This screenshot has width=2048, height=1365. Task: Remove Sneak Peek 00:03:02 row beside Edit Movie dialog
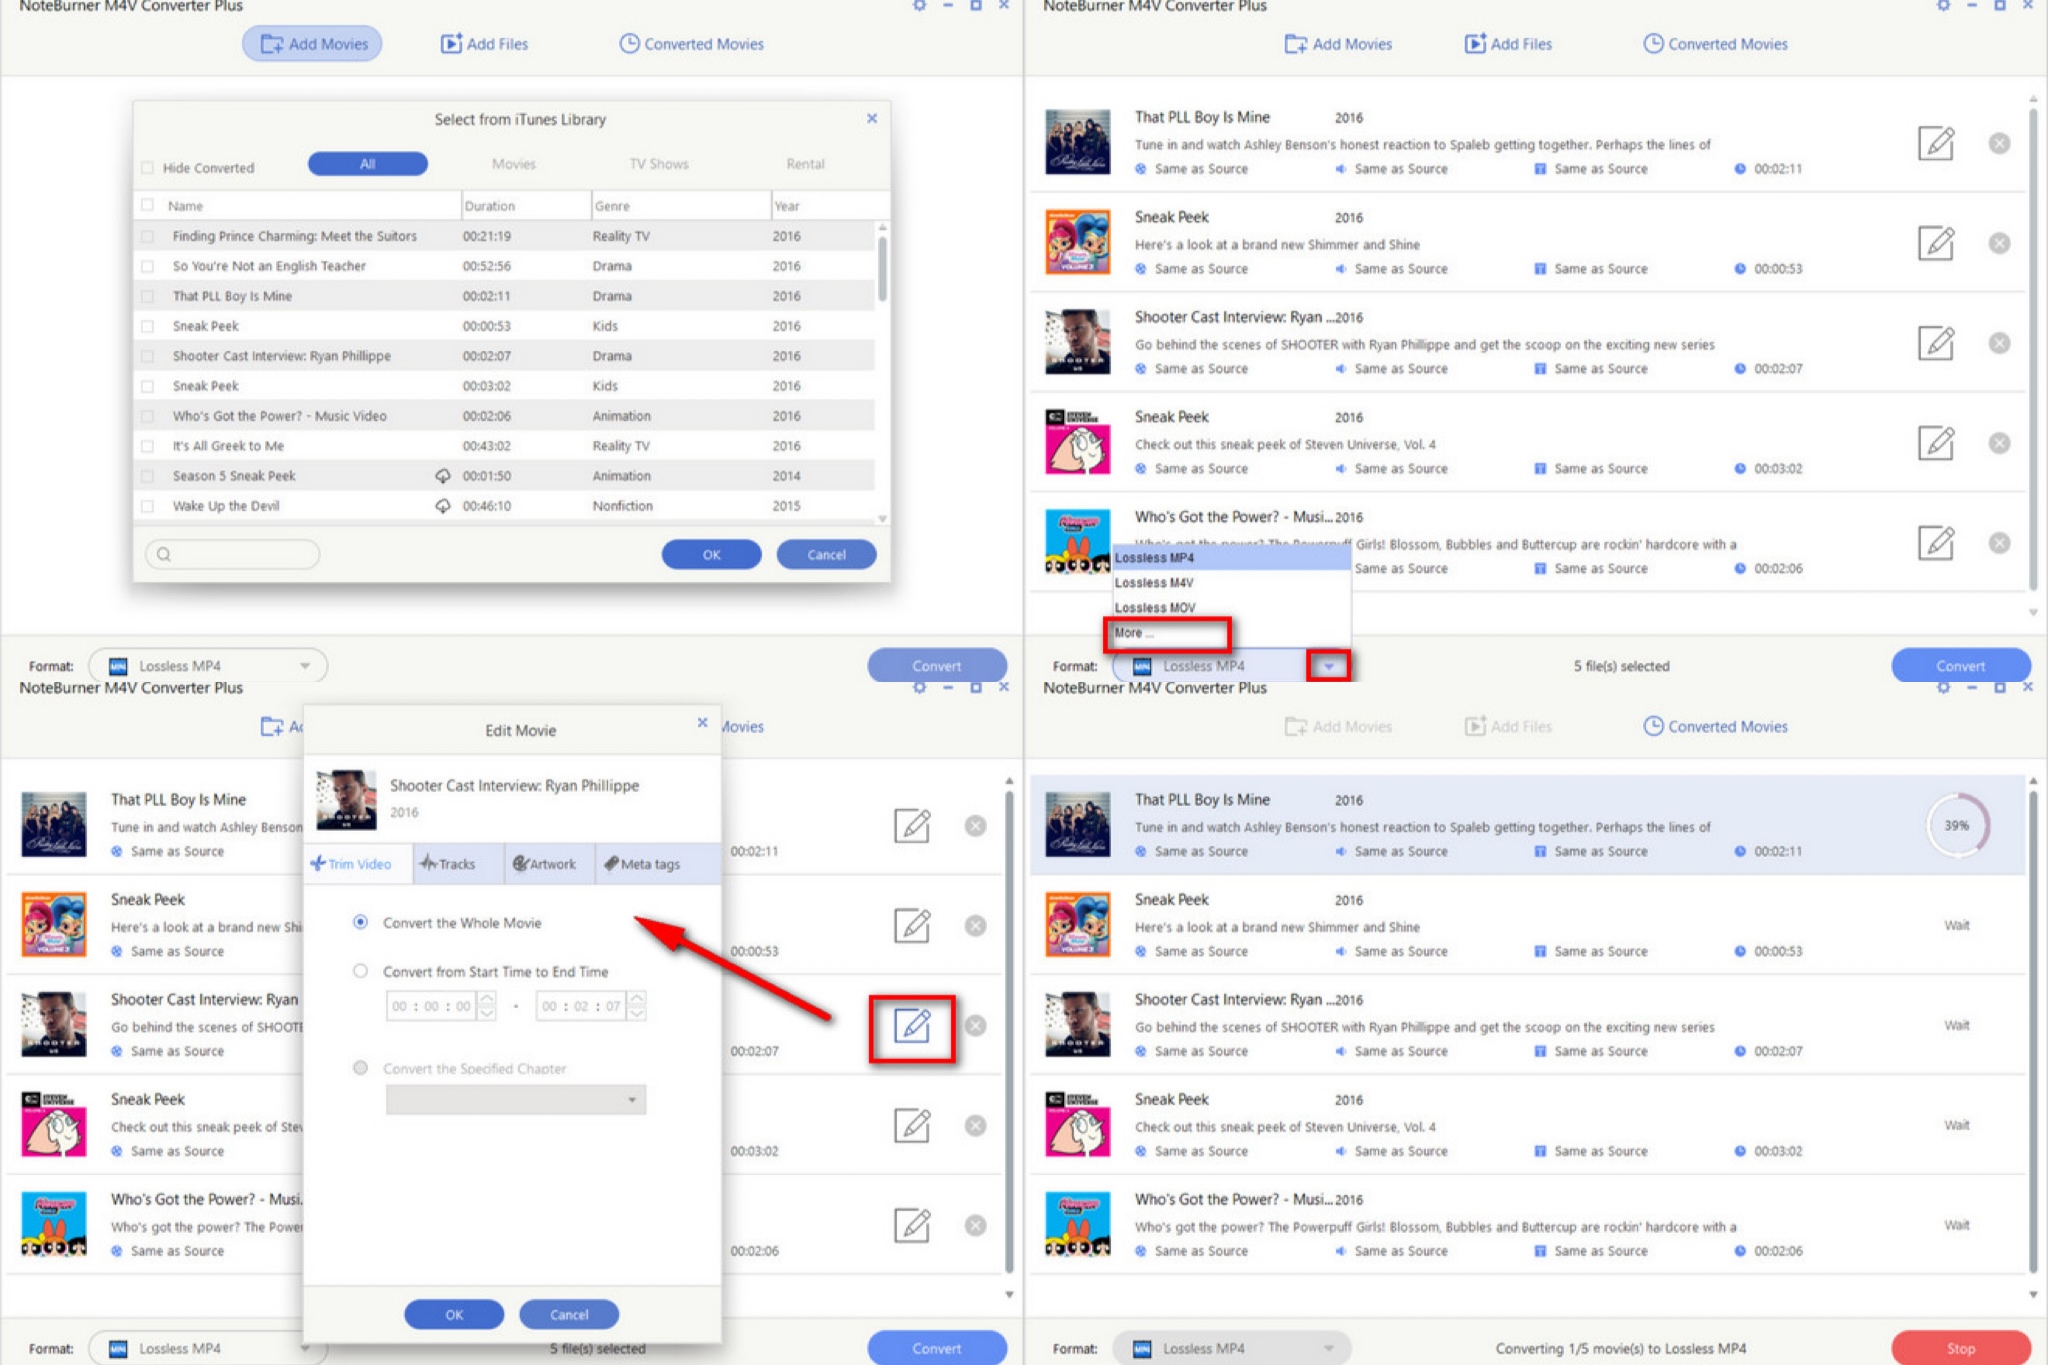[x=975, y=1126]
